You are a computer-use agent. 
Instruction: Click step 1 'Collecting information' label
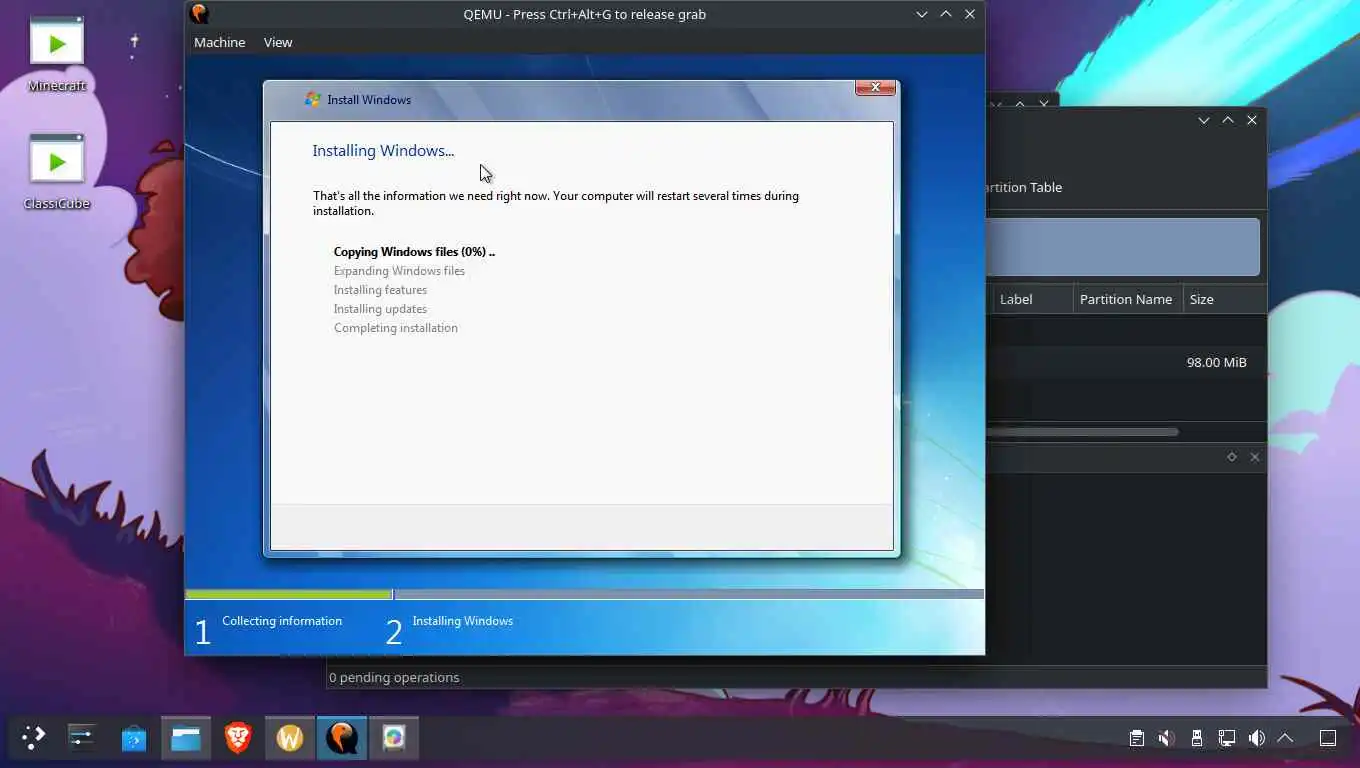(282, 621)
